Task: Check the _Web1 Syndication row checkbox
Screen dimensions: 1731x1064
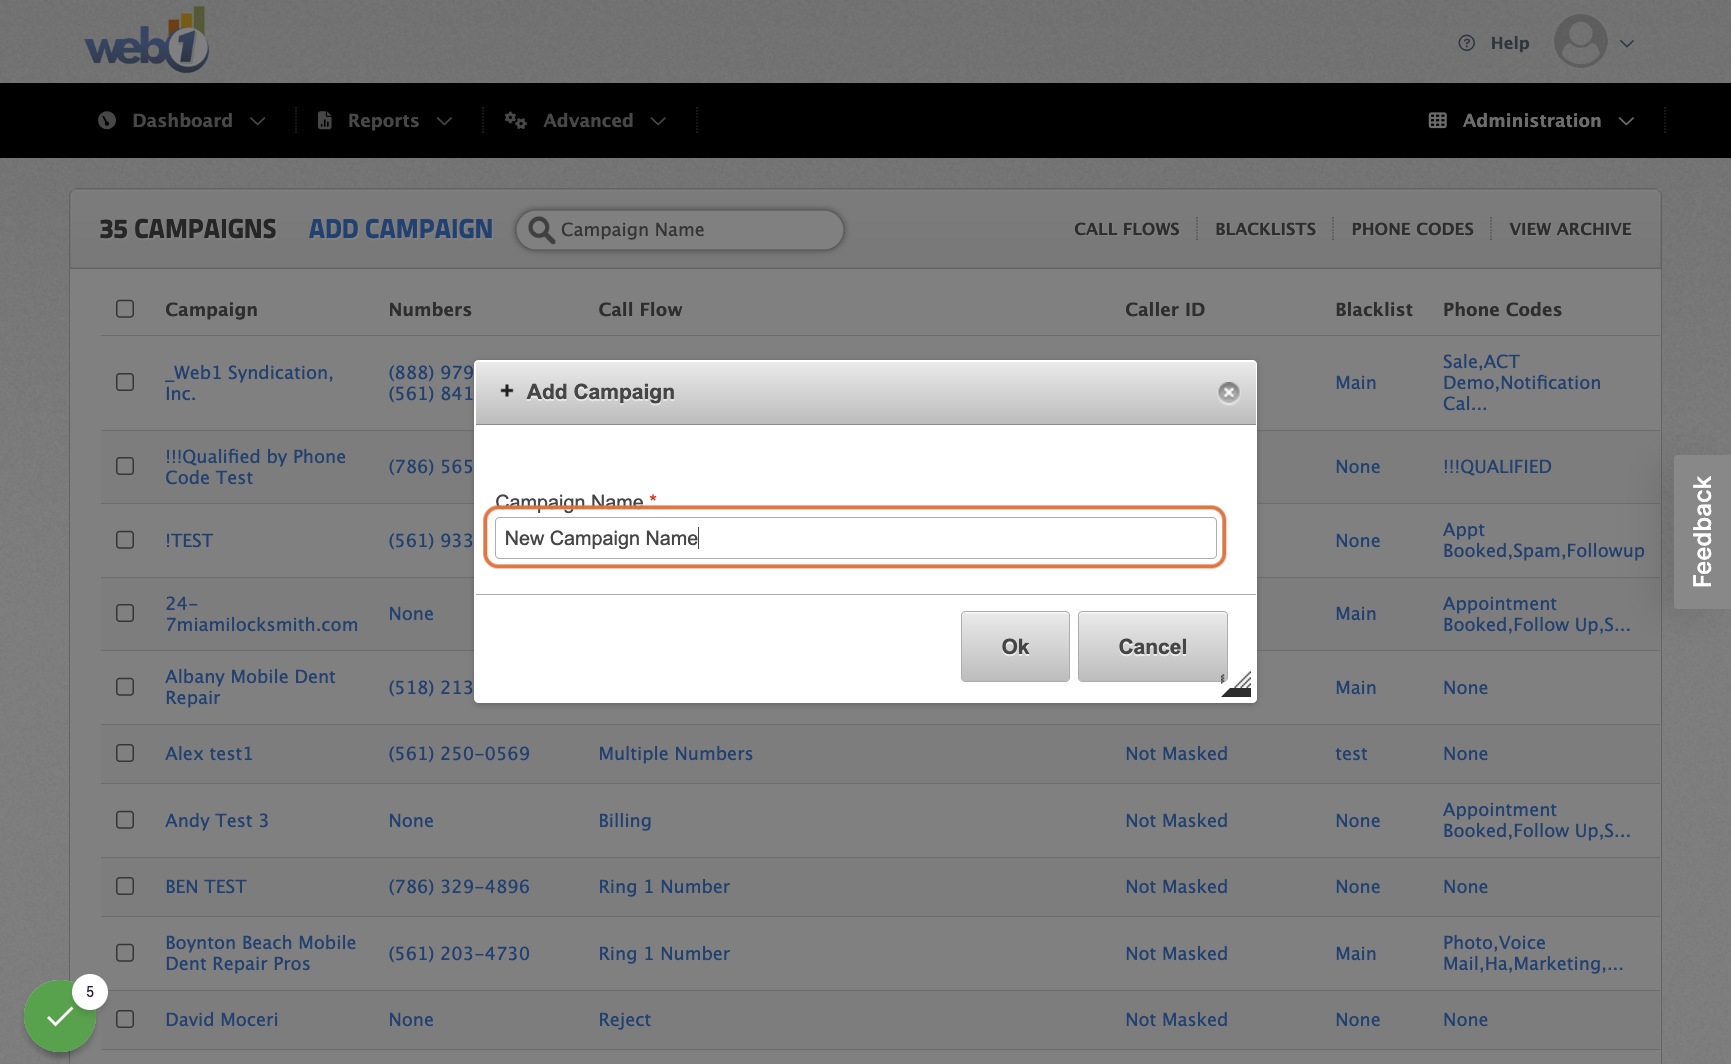Action: click(125, 382)
